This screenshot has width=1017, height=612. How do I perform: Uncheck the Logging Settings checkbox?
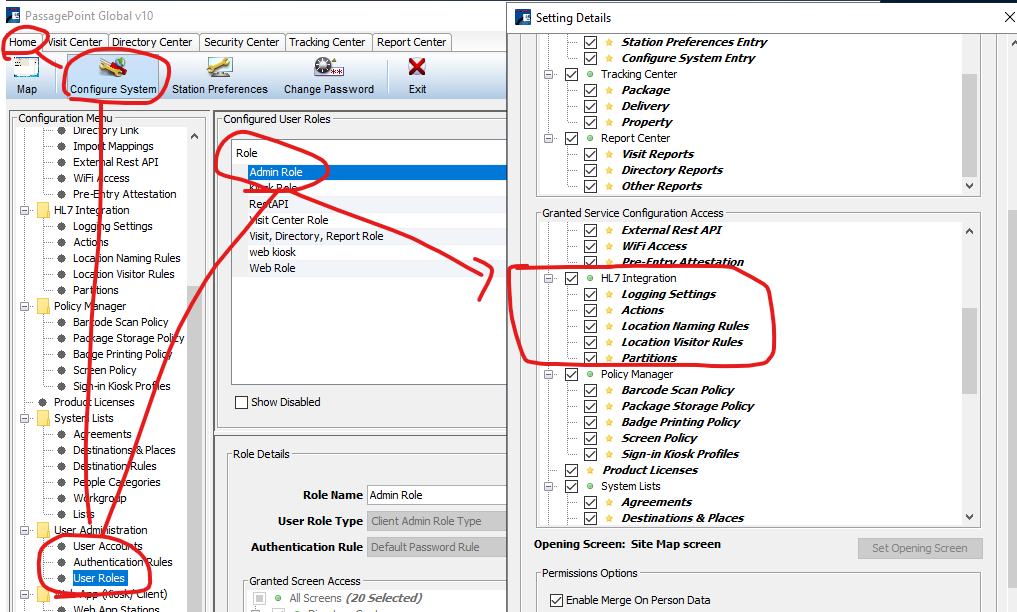coord(591,295)
